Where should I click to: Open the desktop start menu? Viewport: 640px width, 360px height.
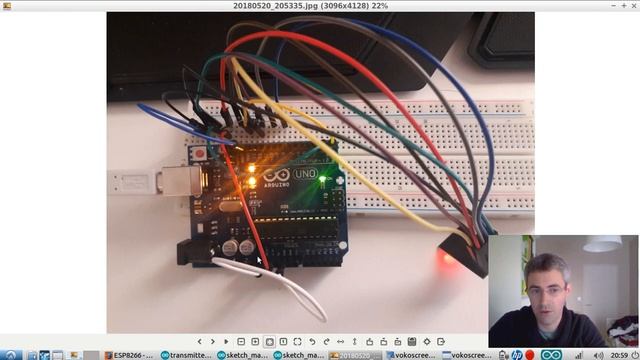tap(11, 355)
